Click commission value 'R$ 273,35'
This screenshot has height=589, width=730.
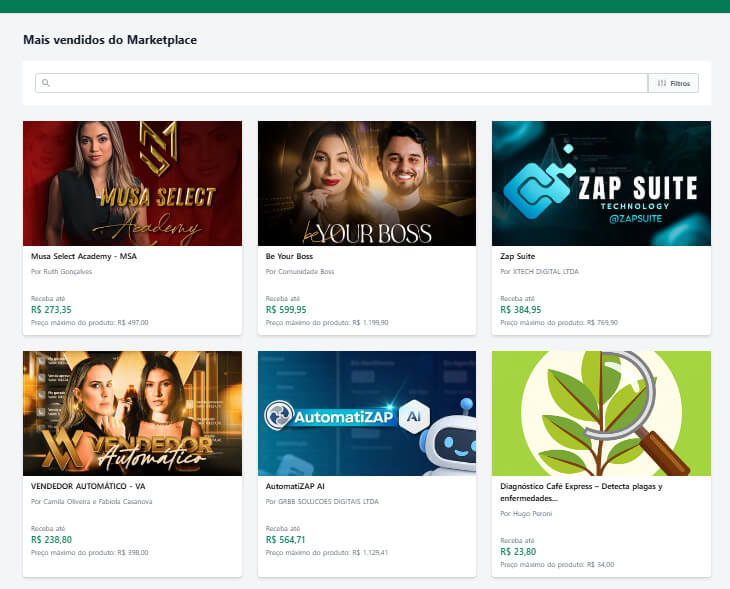pos(51,310)
